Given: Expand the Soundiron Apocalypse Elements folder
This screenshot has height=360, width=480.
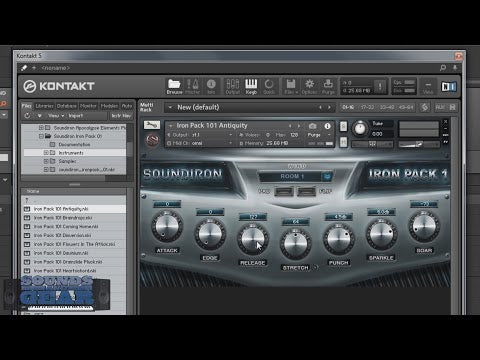Looking at the screenshot, I should (x=41, y=128).
